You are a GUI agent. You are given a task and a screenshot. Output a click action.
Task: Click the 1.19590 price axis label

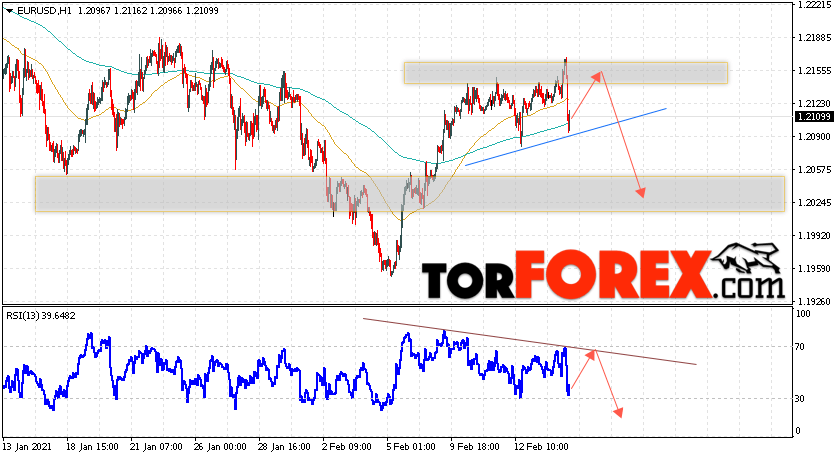pyautogui.click(x=814, y=269)
